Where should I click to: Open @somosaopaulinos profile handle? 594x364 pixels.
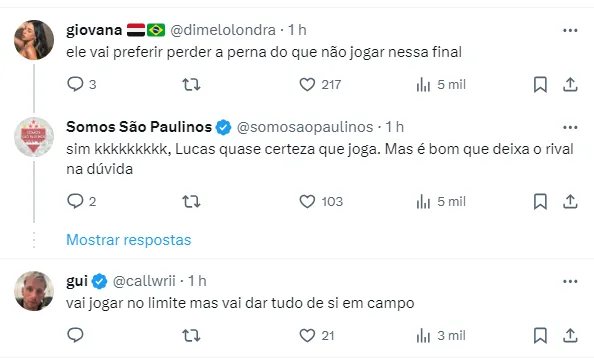pos(305,127)
